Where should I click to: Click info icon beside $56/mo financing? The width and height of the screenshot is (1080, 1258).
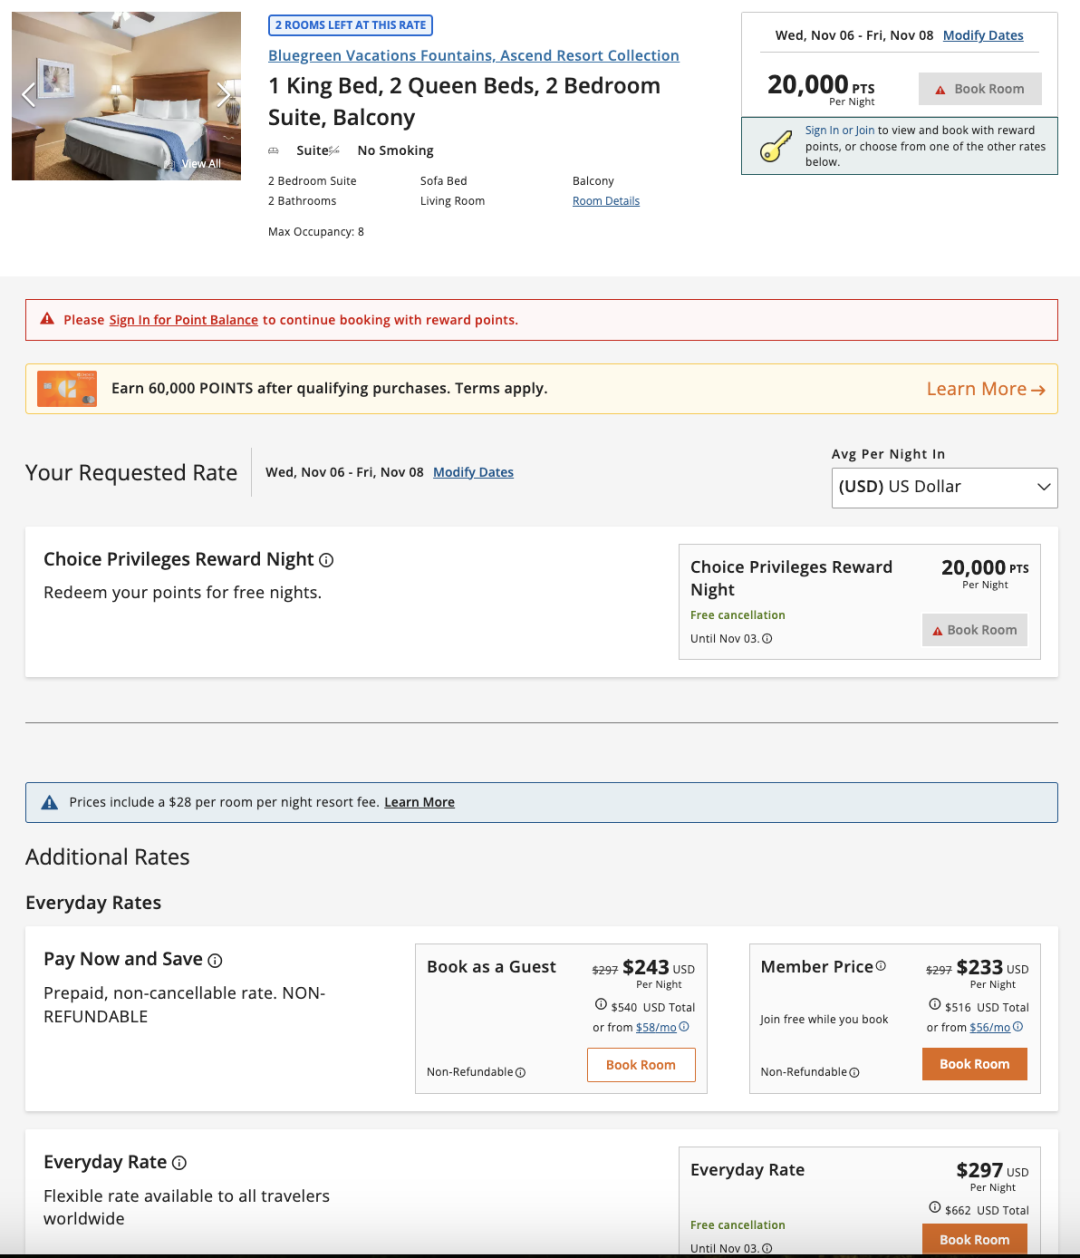tap(1018, 1027)
